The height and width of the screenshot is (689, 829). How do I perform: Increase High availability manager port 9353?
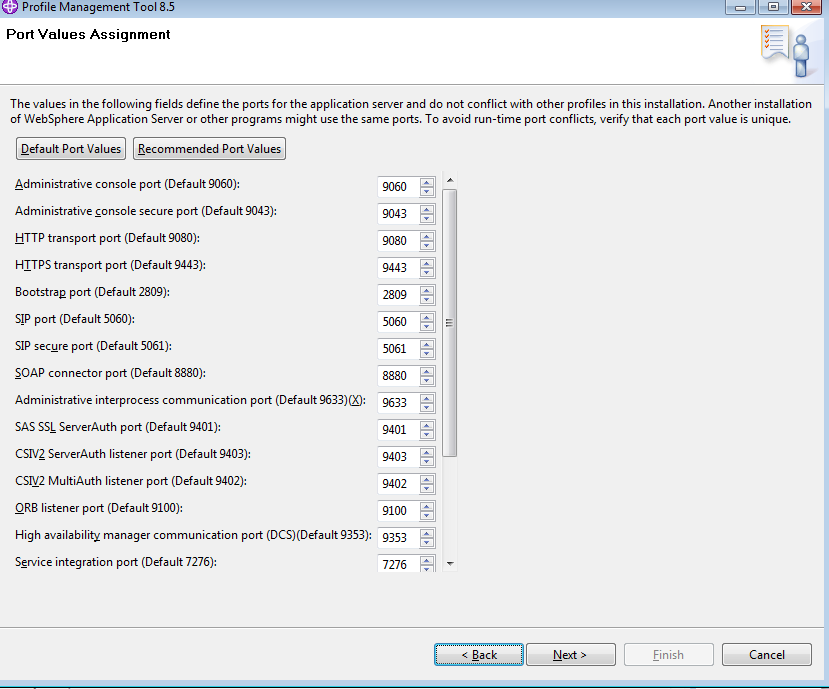click(x=427, y=533)
